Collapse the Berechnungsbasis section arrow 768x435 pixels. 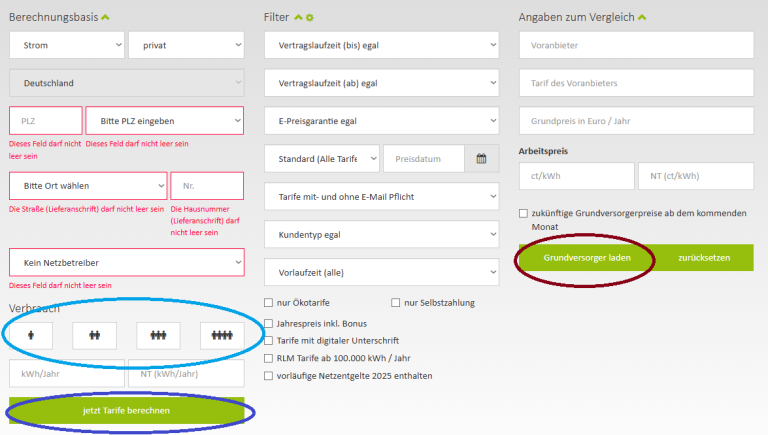click(105, 17)
